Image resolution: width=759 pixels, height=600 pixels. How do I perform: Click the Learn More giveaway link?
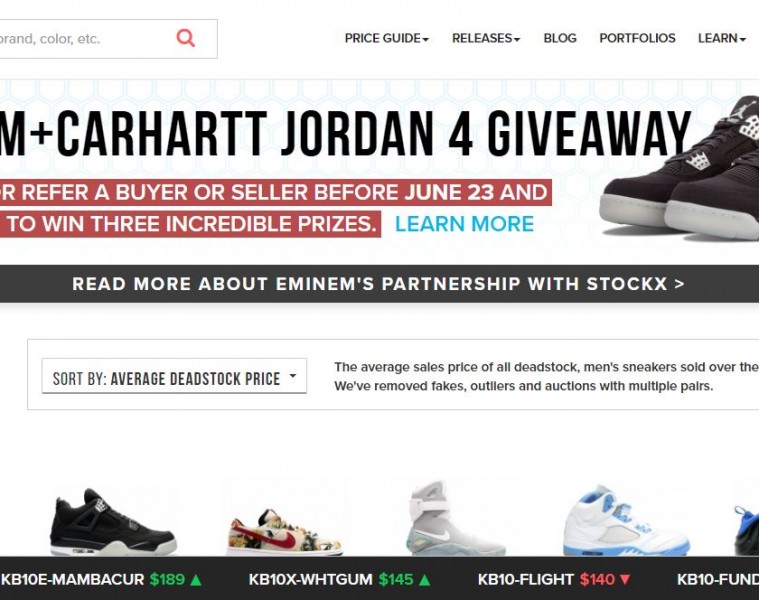(x=464, y=224)
